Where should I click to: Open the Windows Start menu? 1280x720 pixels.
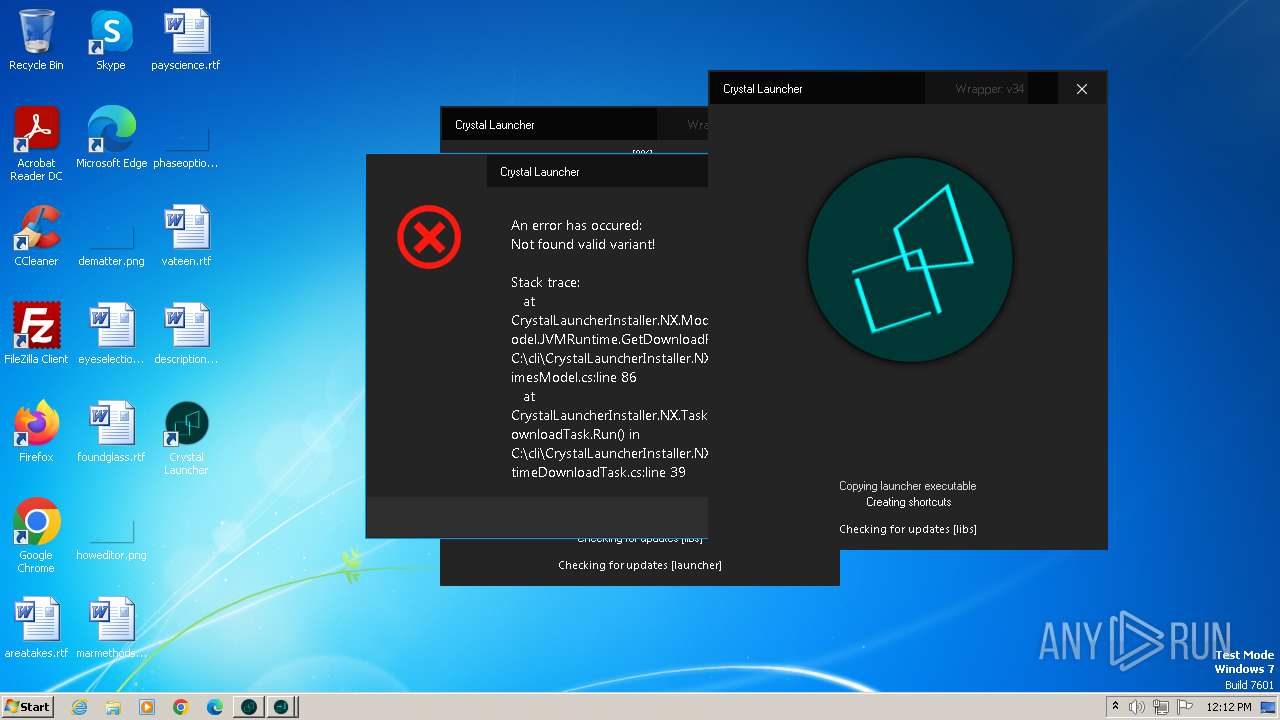coord(27,706)
